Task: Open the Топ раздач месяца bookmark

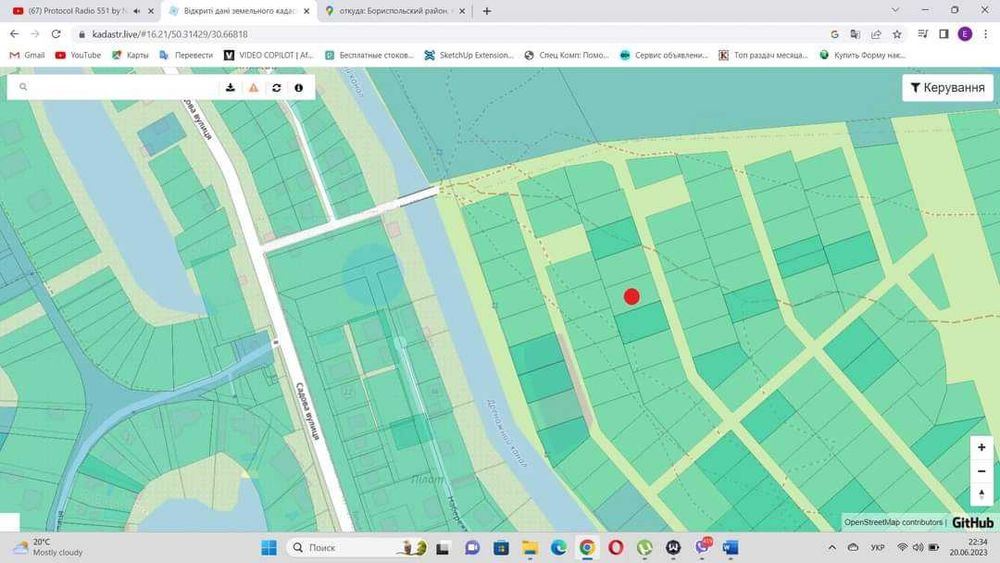Action: [763, 55]
